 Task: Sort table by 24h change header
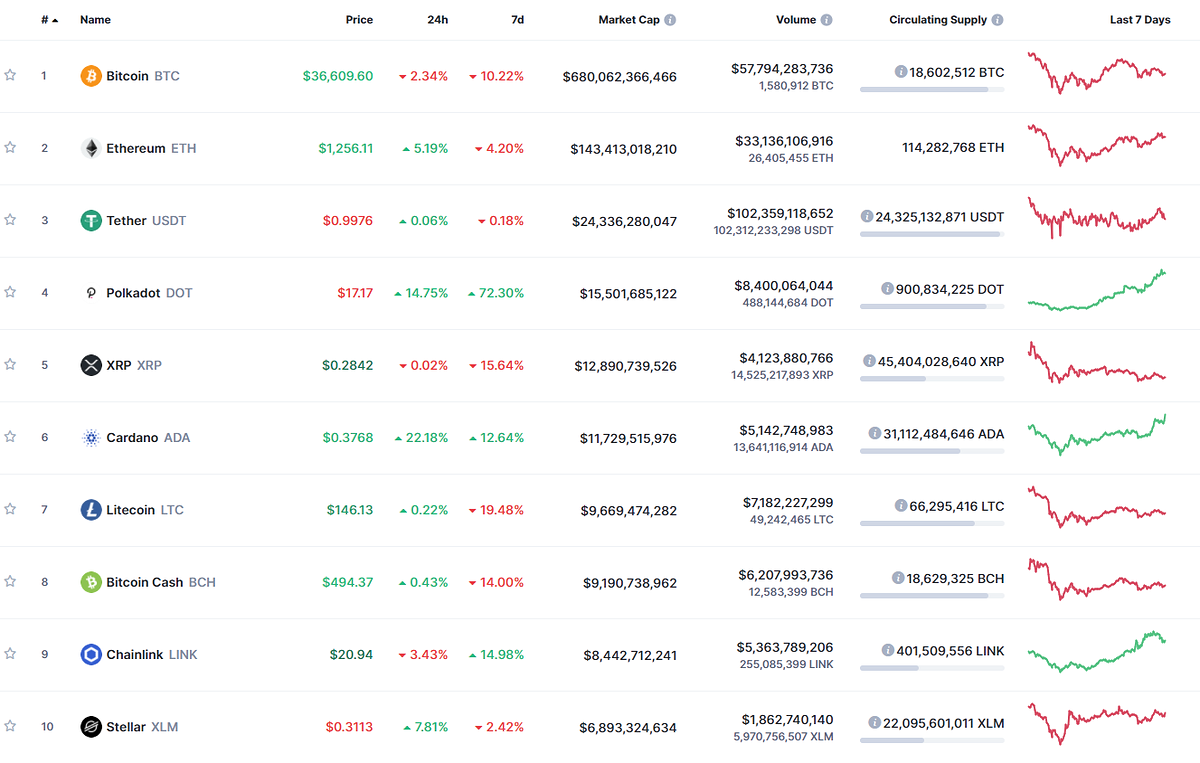438,20
